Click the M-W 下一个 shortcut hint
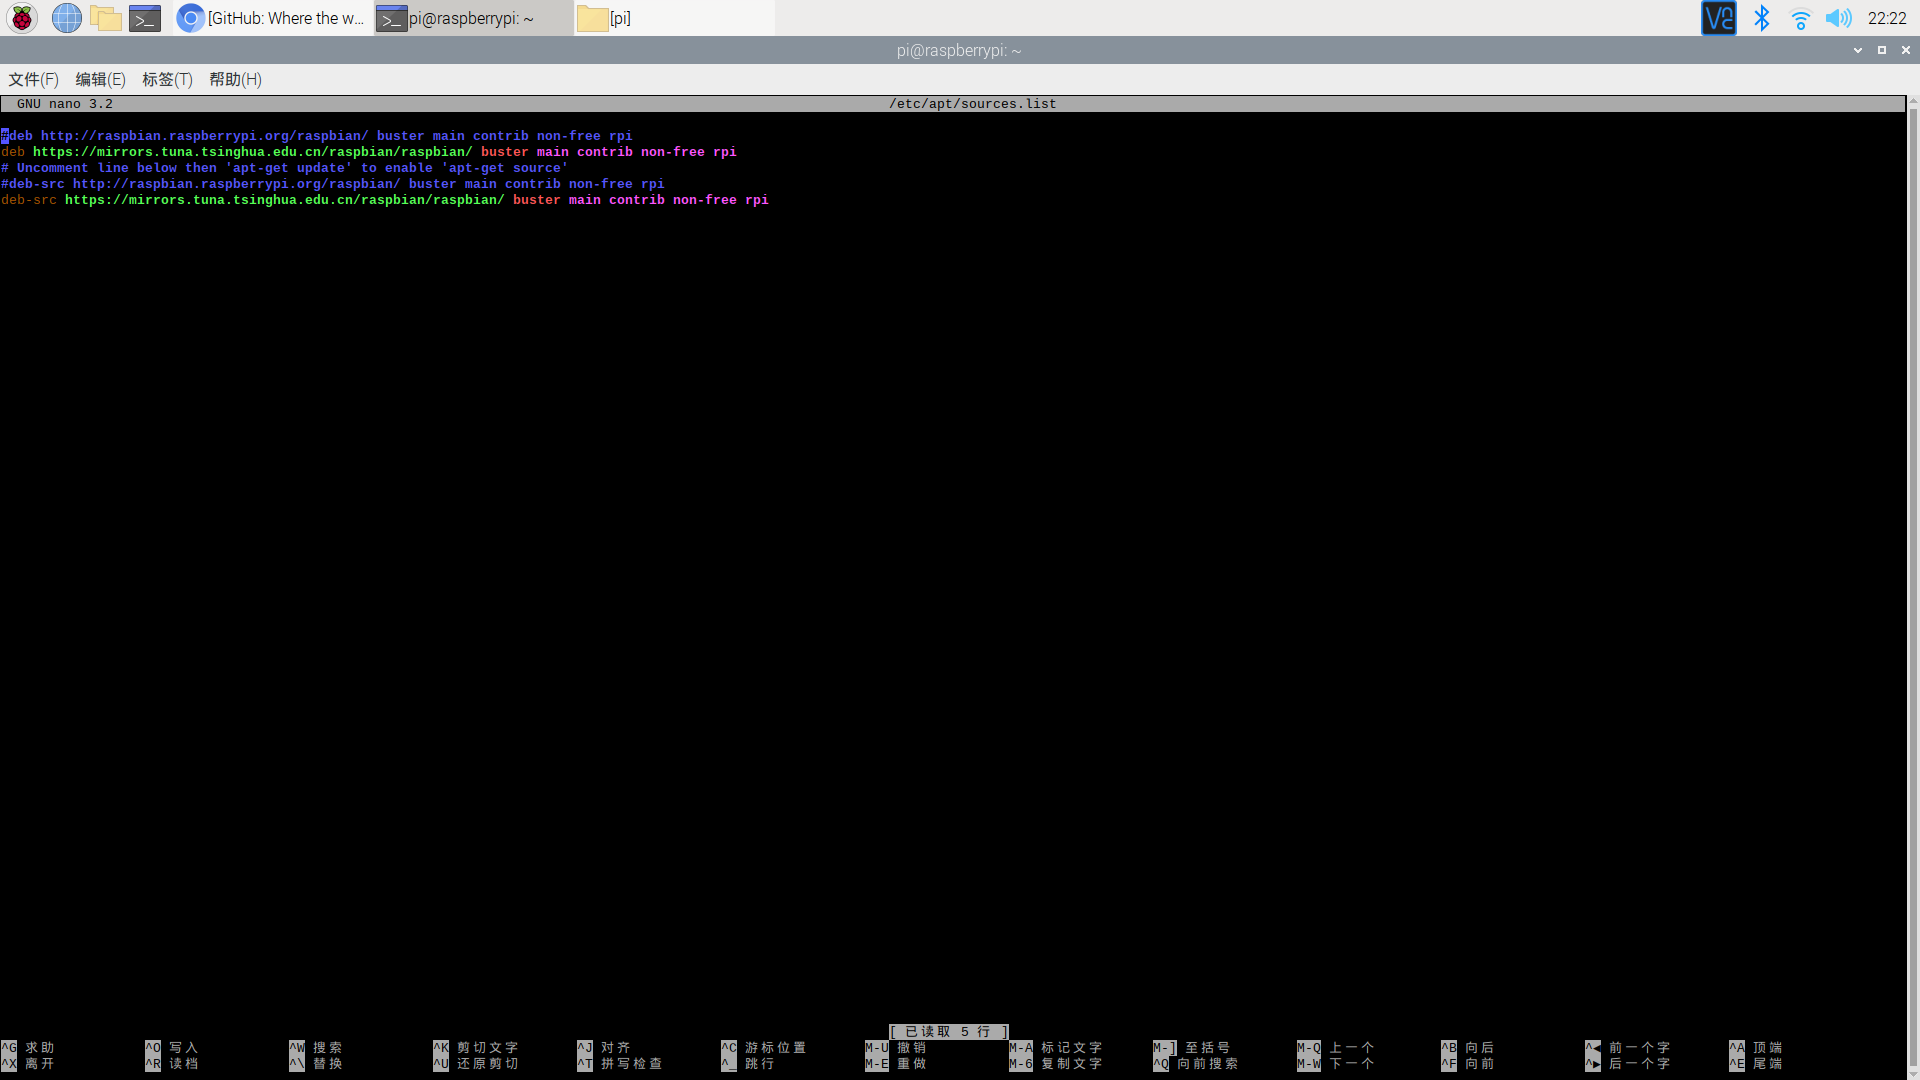 click(1336, 1064)
